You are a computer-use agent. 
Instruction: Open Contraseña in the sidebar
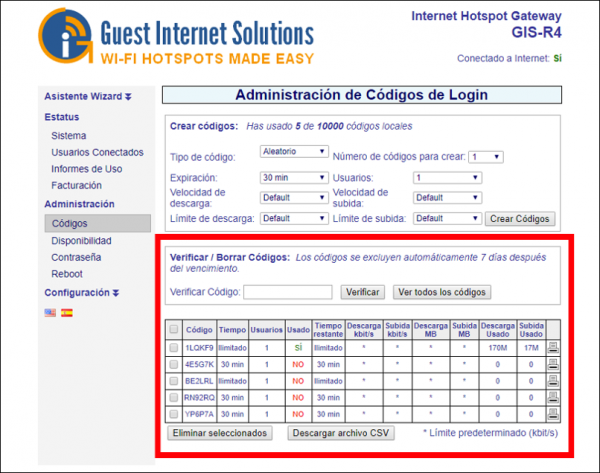[76, 257]
